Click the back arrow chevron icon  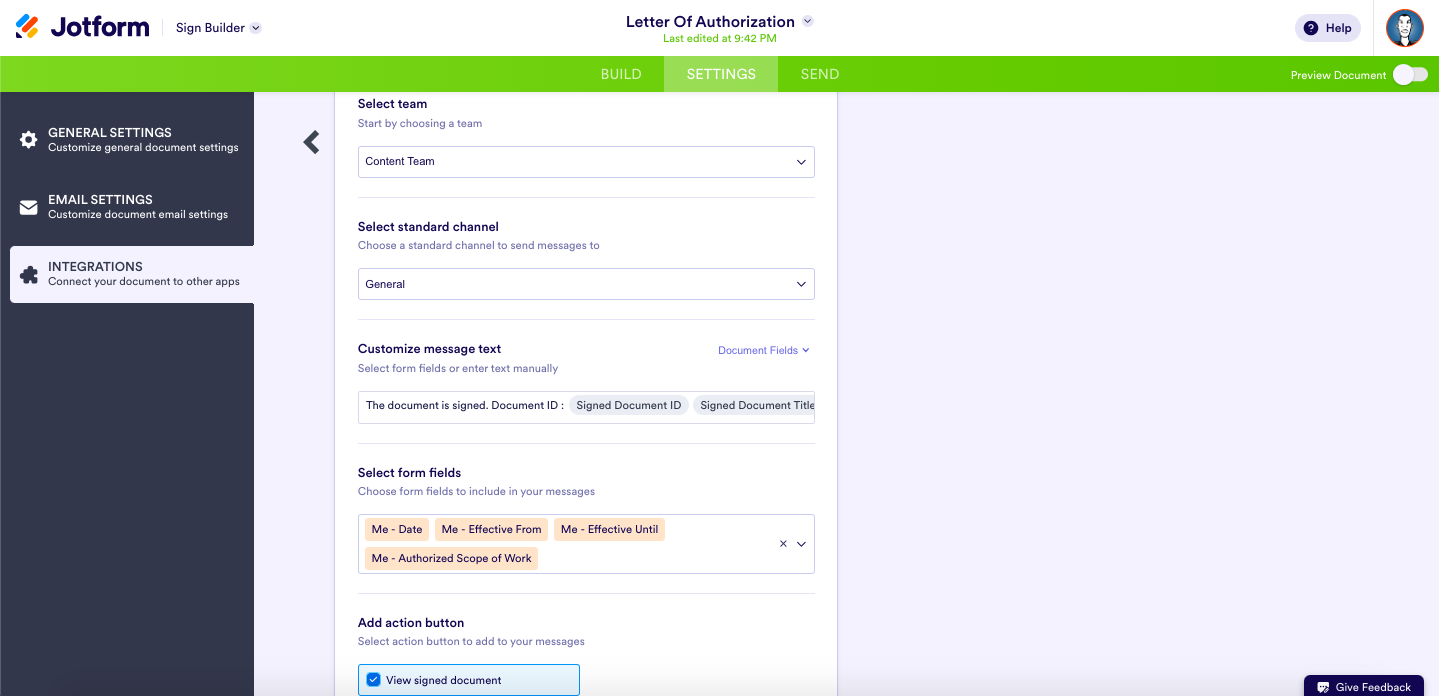click(x=312, y=142)
